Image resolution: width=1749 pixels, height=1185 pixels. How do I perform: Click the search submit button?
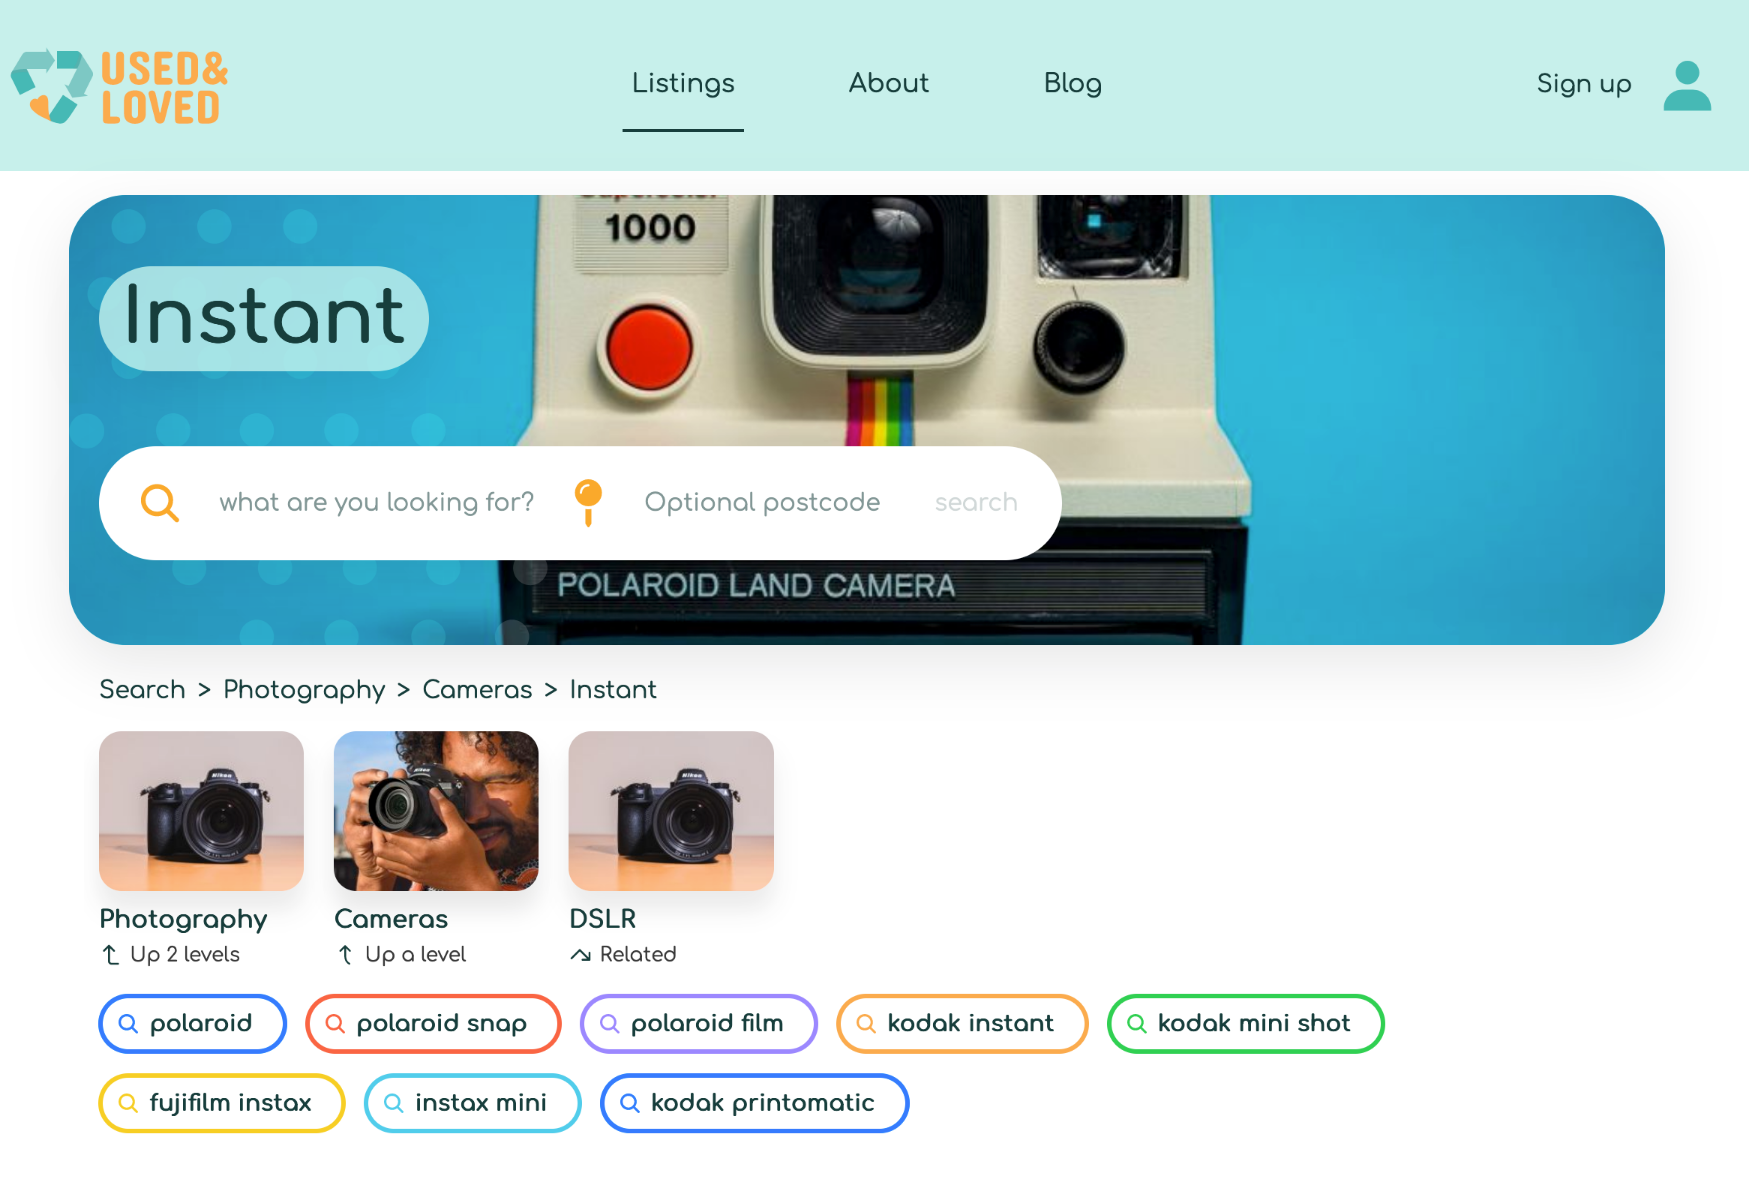(x=976, y=502)
